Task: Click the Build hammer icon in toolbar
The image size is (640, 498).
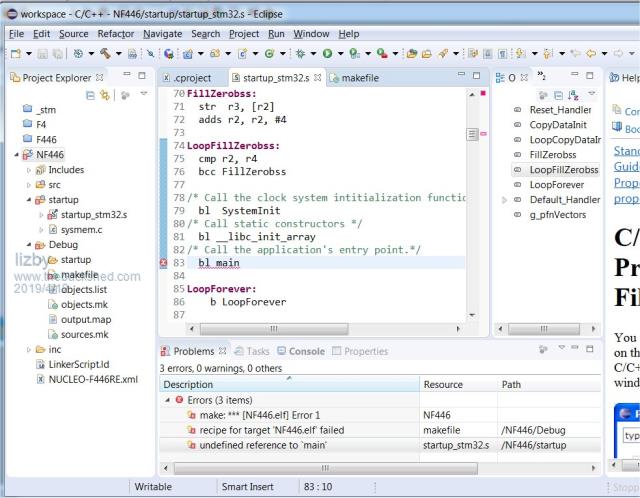Action: pos(103,52)
